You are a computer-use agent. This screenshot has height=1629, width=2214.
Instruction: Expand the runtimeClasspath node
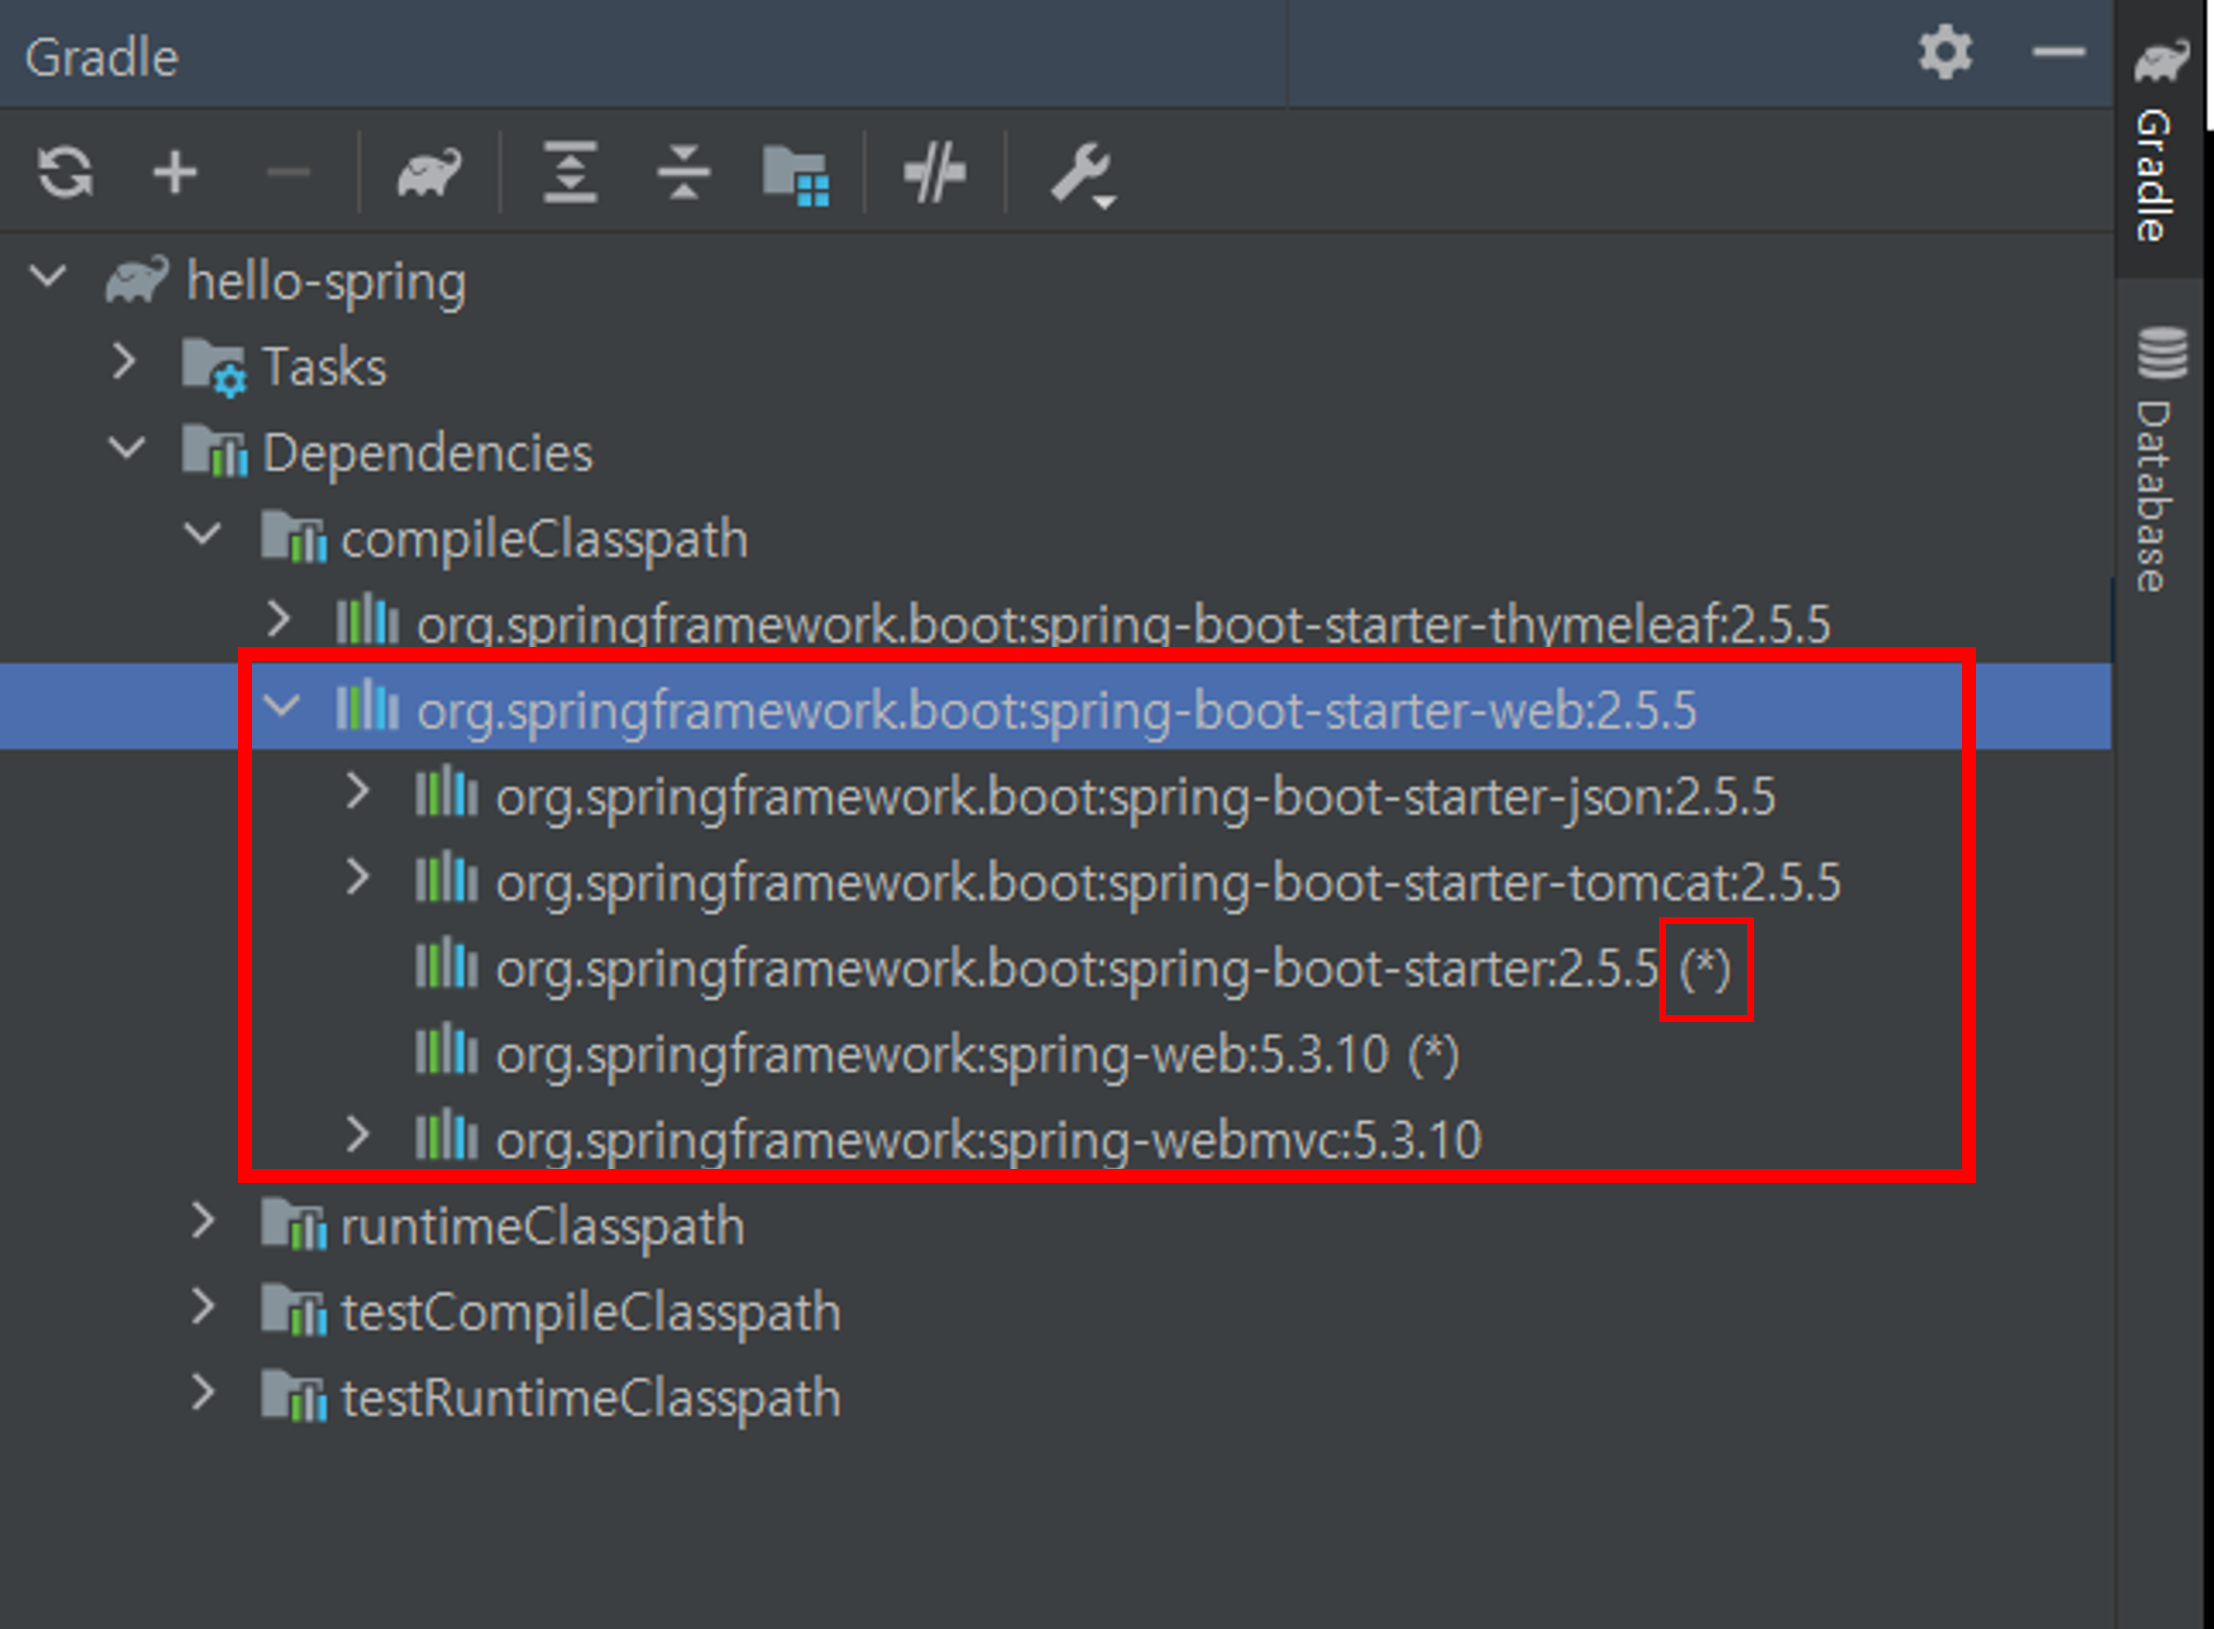(203, 1221)
